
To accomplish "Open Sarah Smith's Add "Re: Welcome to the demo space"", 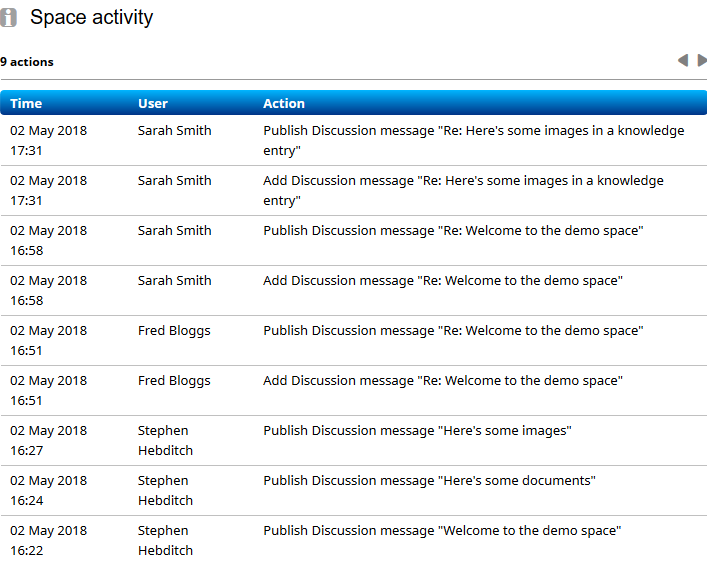I will click(443, 280).
